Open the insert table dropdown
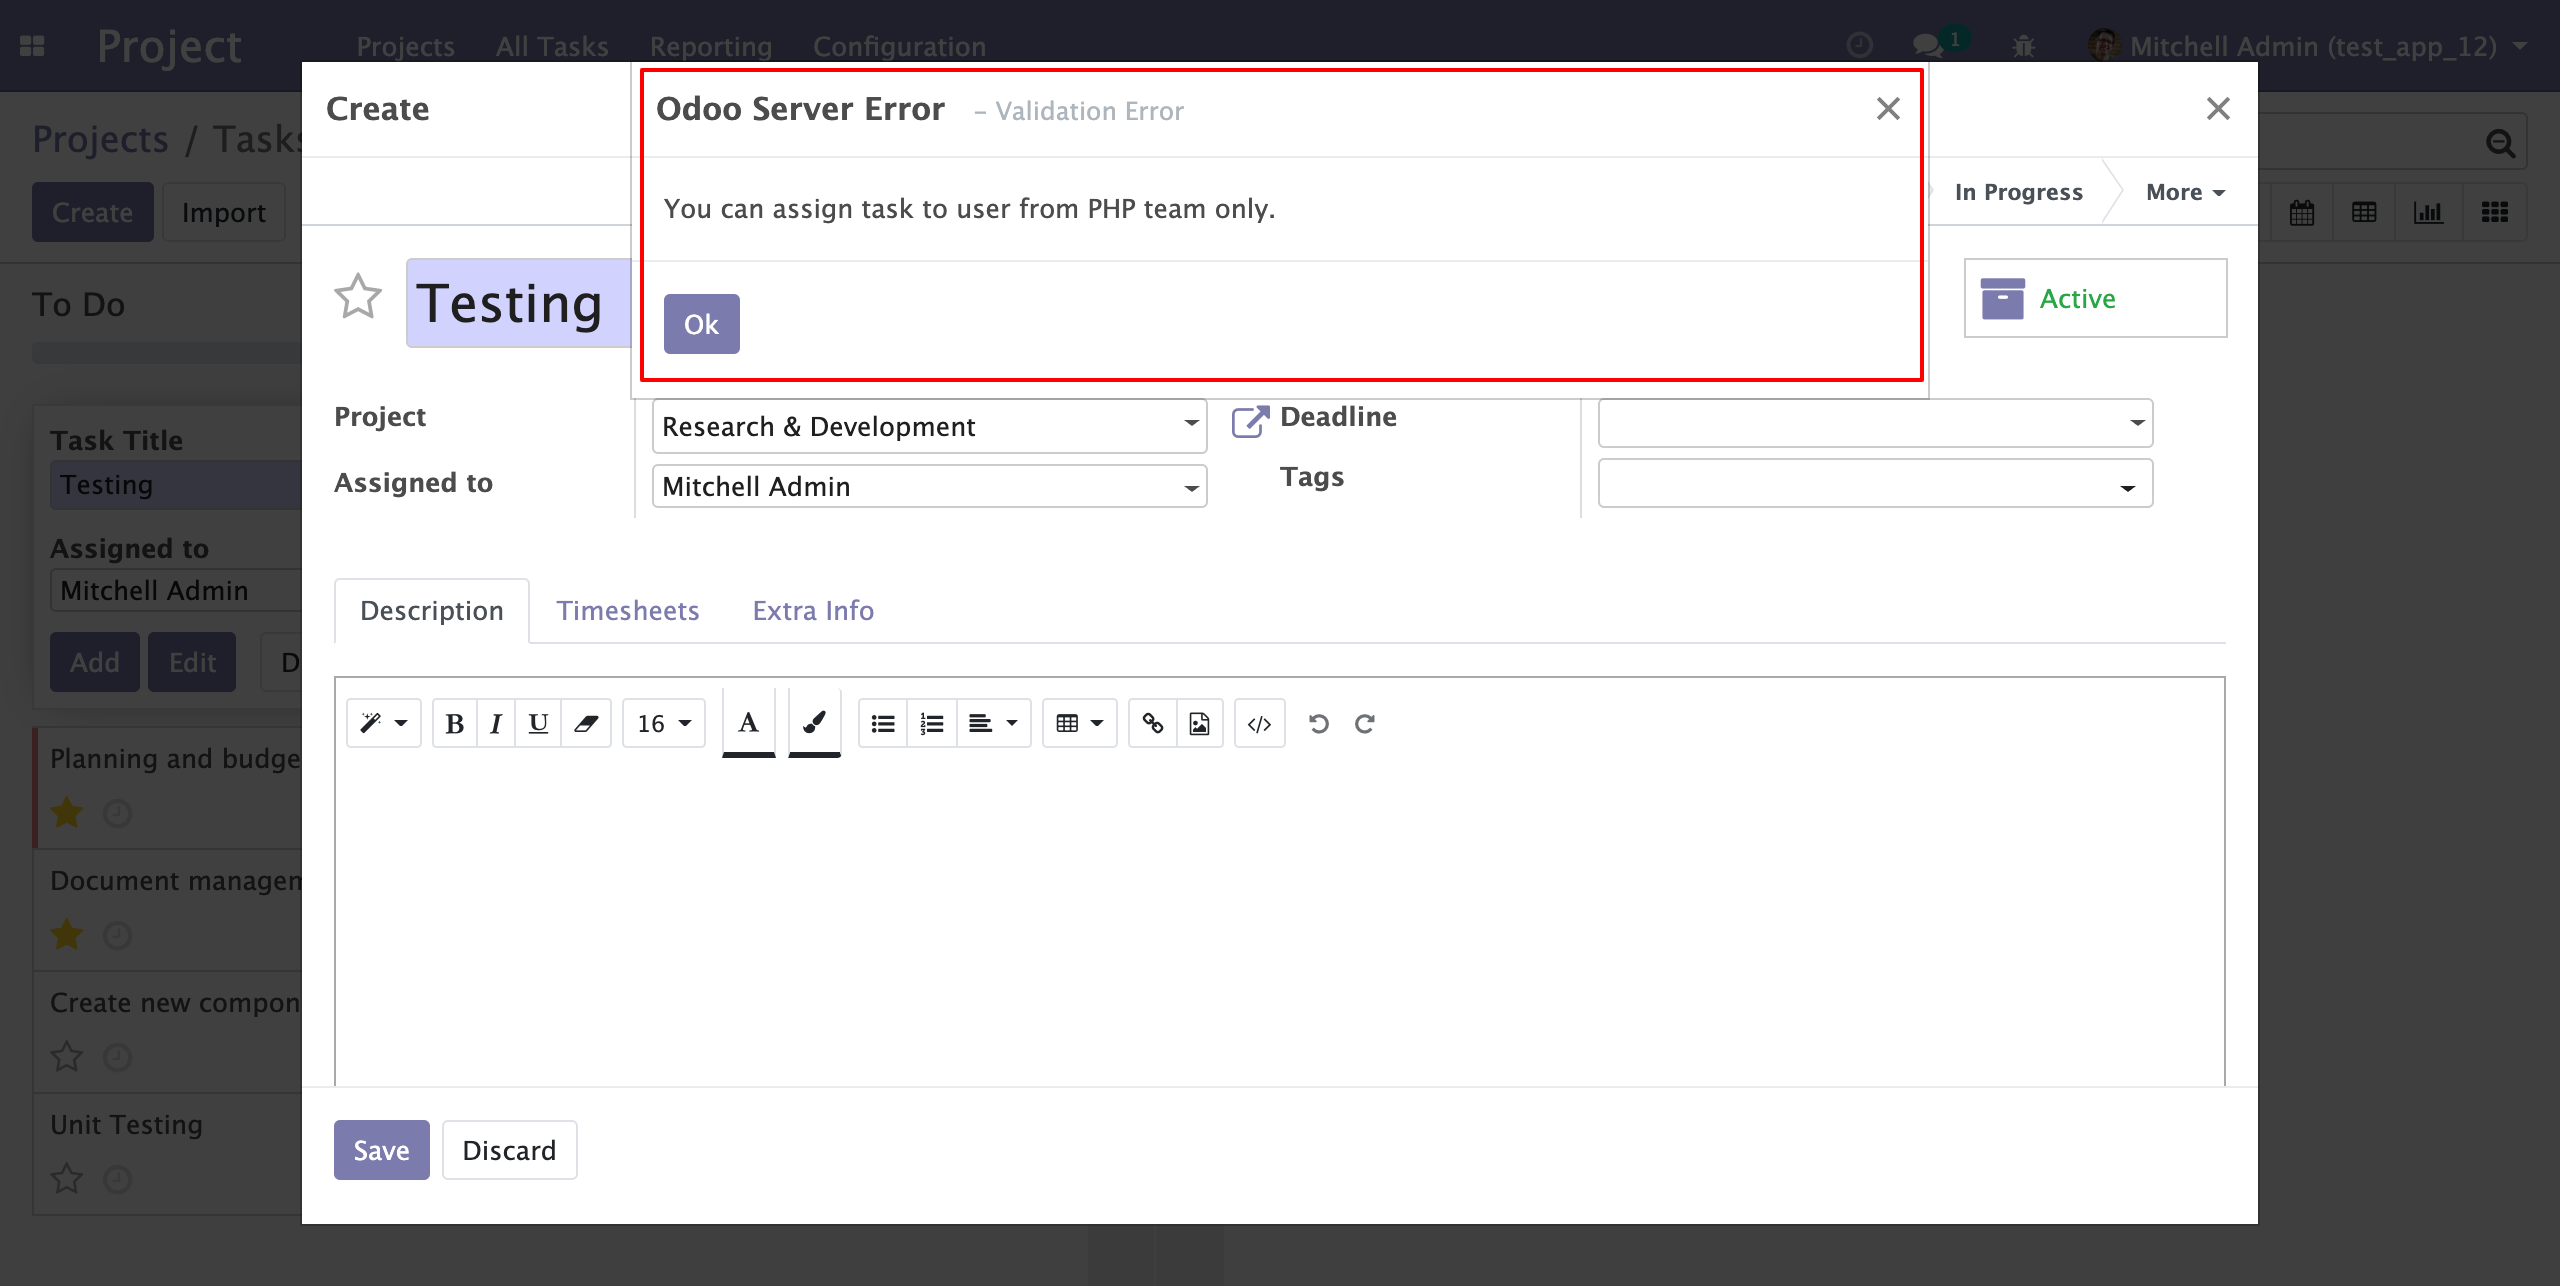The width and height of the screenshot is (2560, 1286). click(x=1080, y=723)
